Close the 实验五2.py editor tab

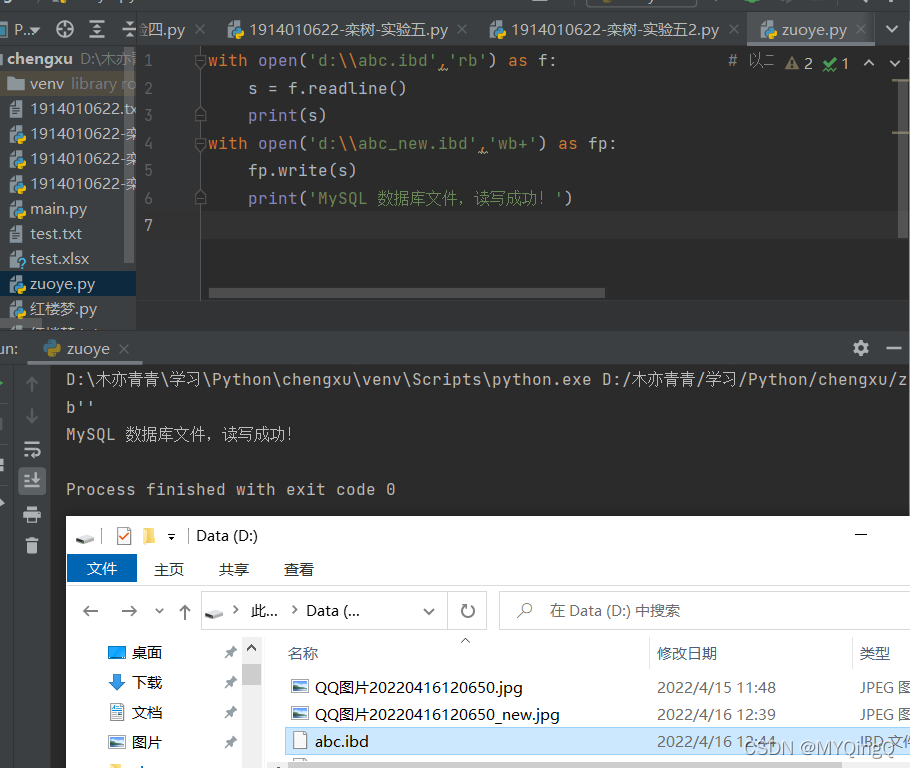[734, 29]
